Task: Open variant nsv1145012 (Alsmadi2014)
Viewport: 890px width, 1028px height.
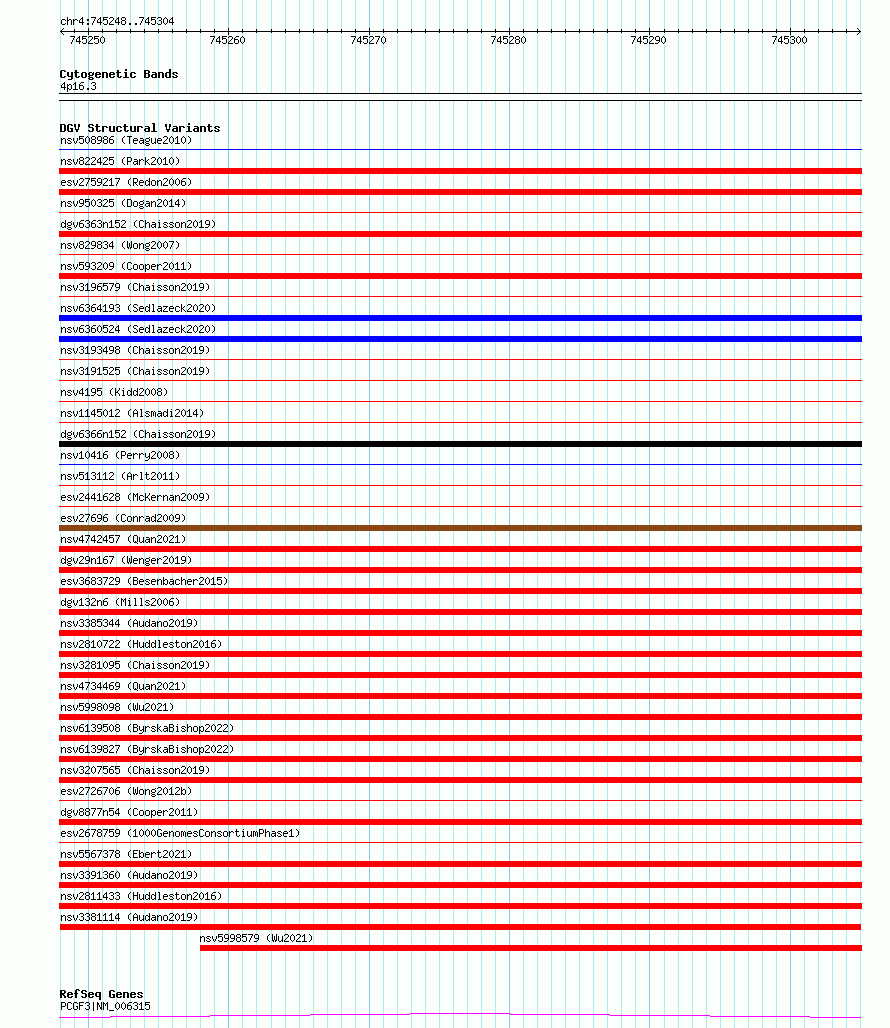Action: (132, 413)
